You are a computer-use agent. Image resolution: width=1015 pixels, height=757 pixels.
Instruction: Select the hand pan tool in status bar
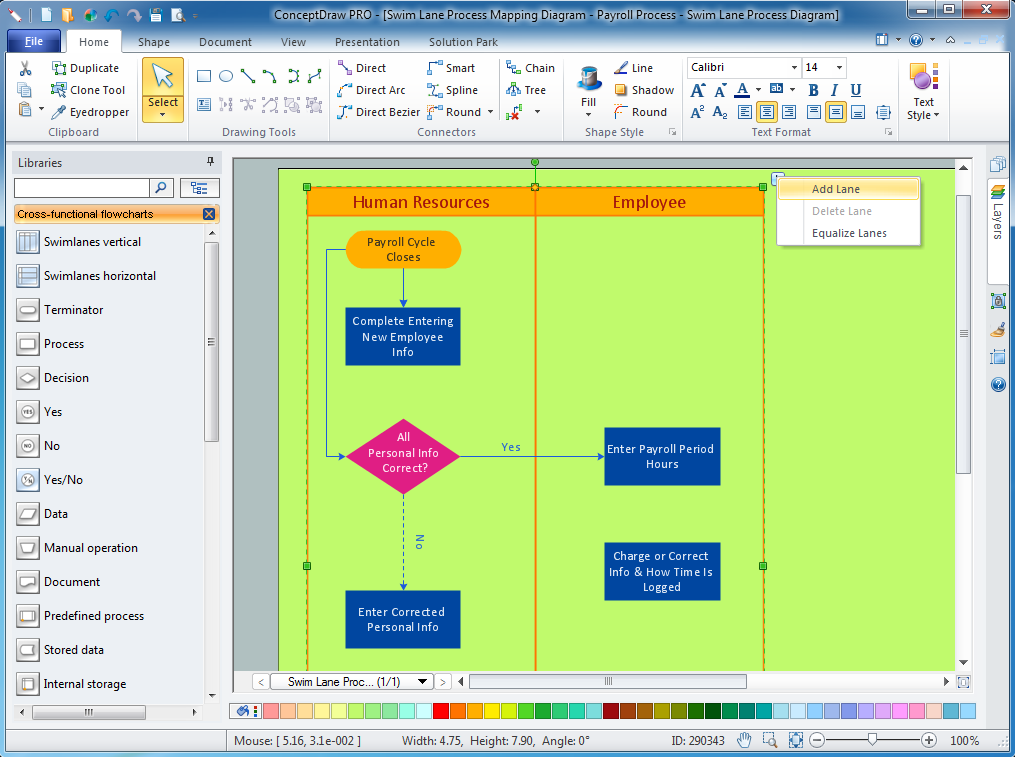pos(745,741)
